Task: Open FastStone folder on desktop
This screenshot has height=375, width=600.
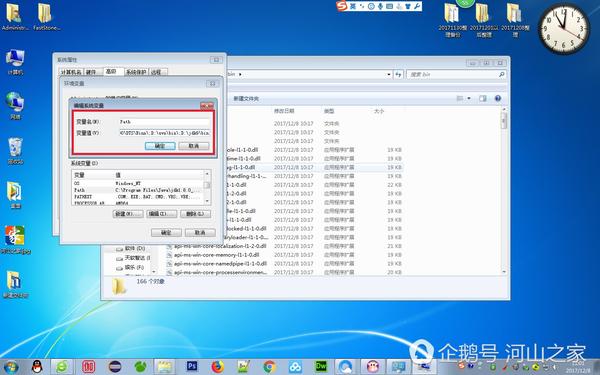Action: [x=47, y=17]
